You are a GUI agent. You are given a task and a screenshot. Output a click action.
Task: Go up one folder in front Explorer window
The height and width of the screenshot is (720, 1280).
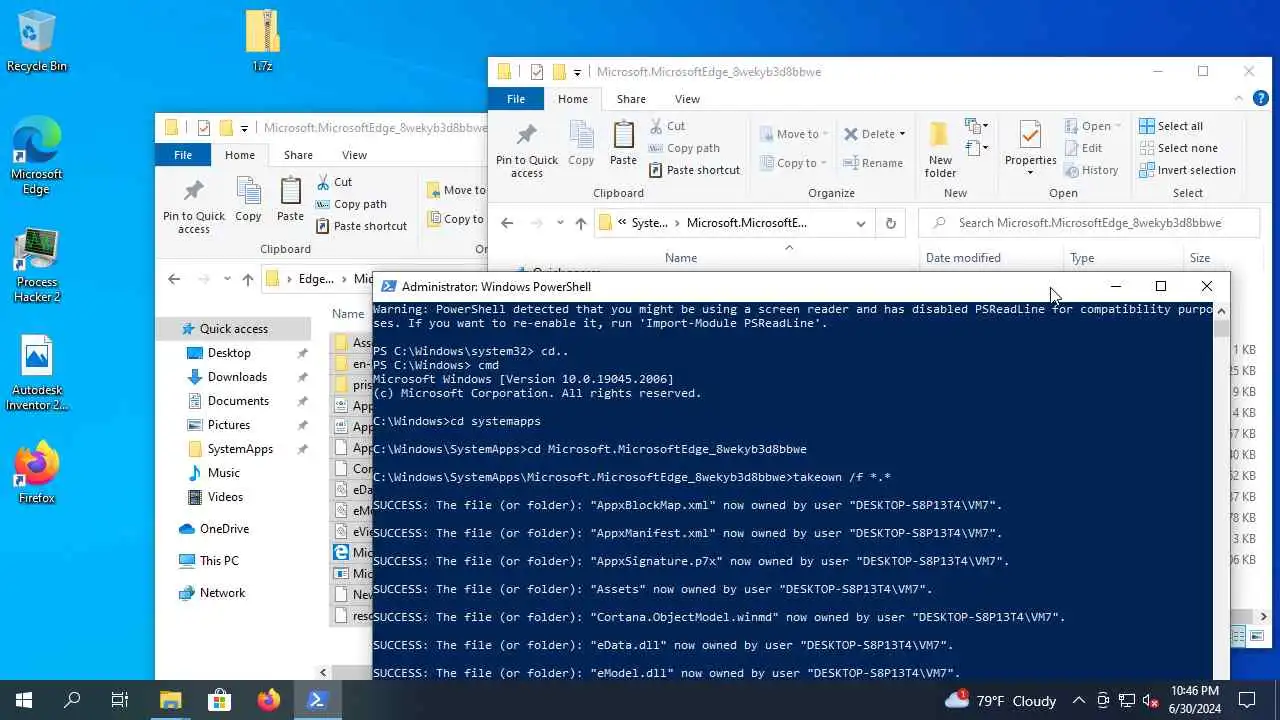(581, 223)
